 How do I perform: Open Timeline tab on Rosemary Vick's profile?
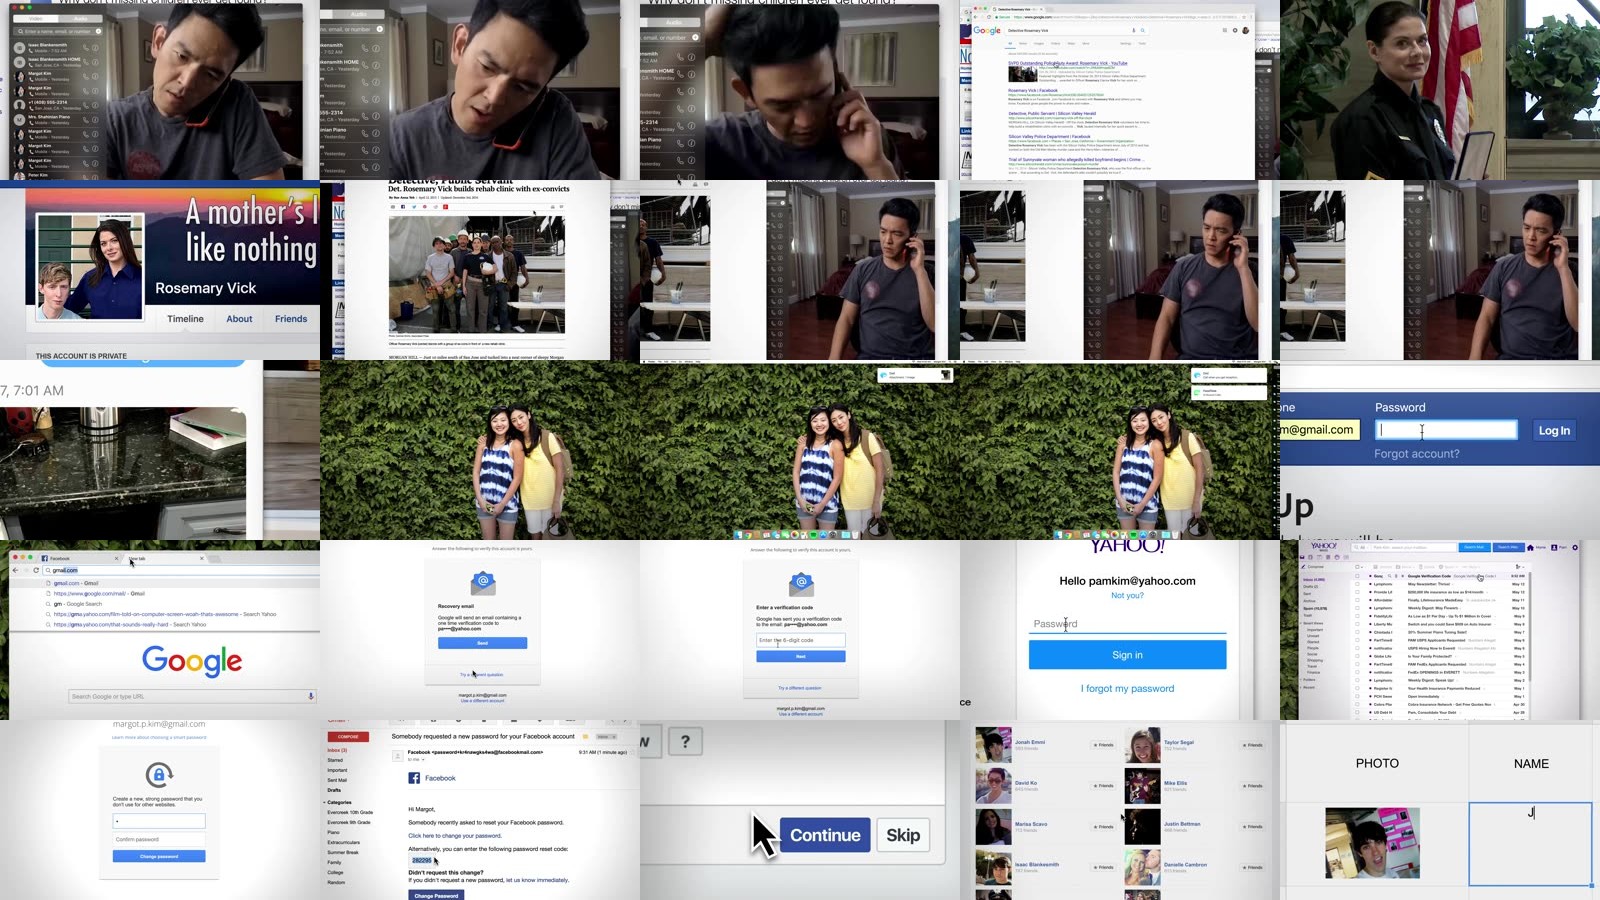(x=185, y=319)
